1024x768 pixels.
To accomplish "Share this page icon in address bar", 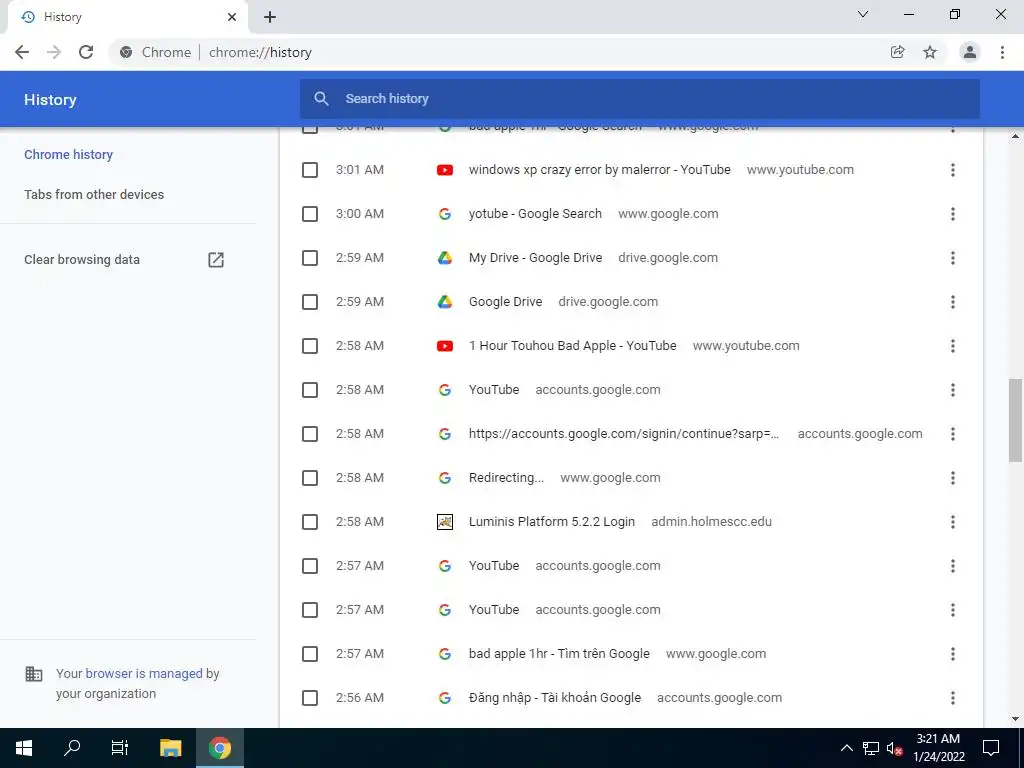I will [x=898, y=52].
